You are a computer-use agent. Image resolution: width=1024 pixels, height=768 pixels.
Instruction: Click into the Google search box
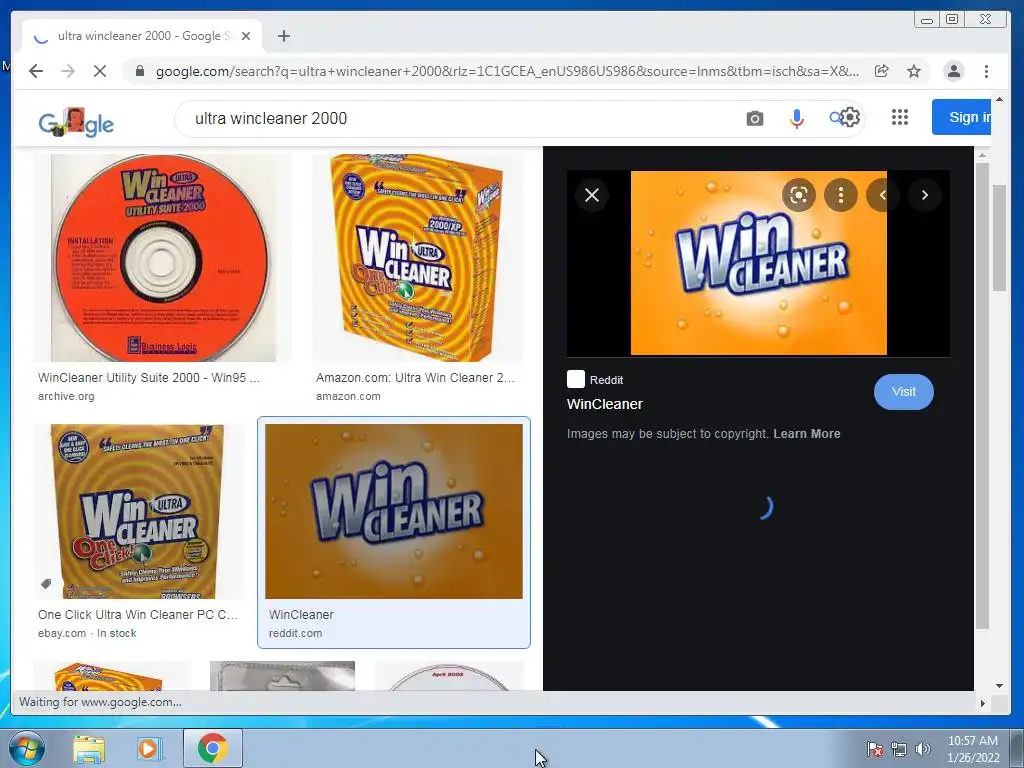pos(457,118)
